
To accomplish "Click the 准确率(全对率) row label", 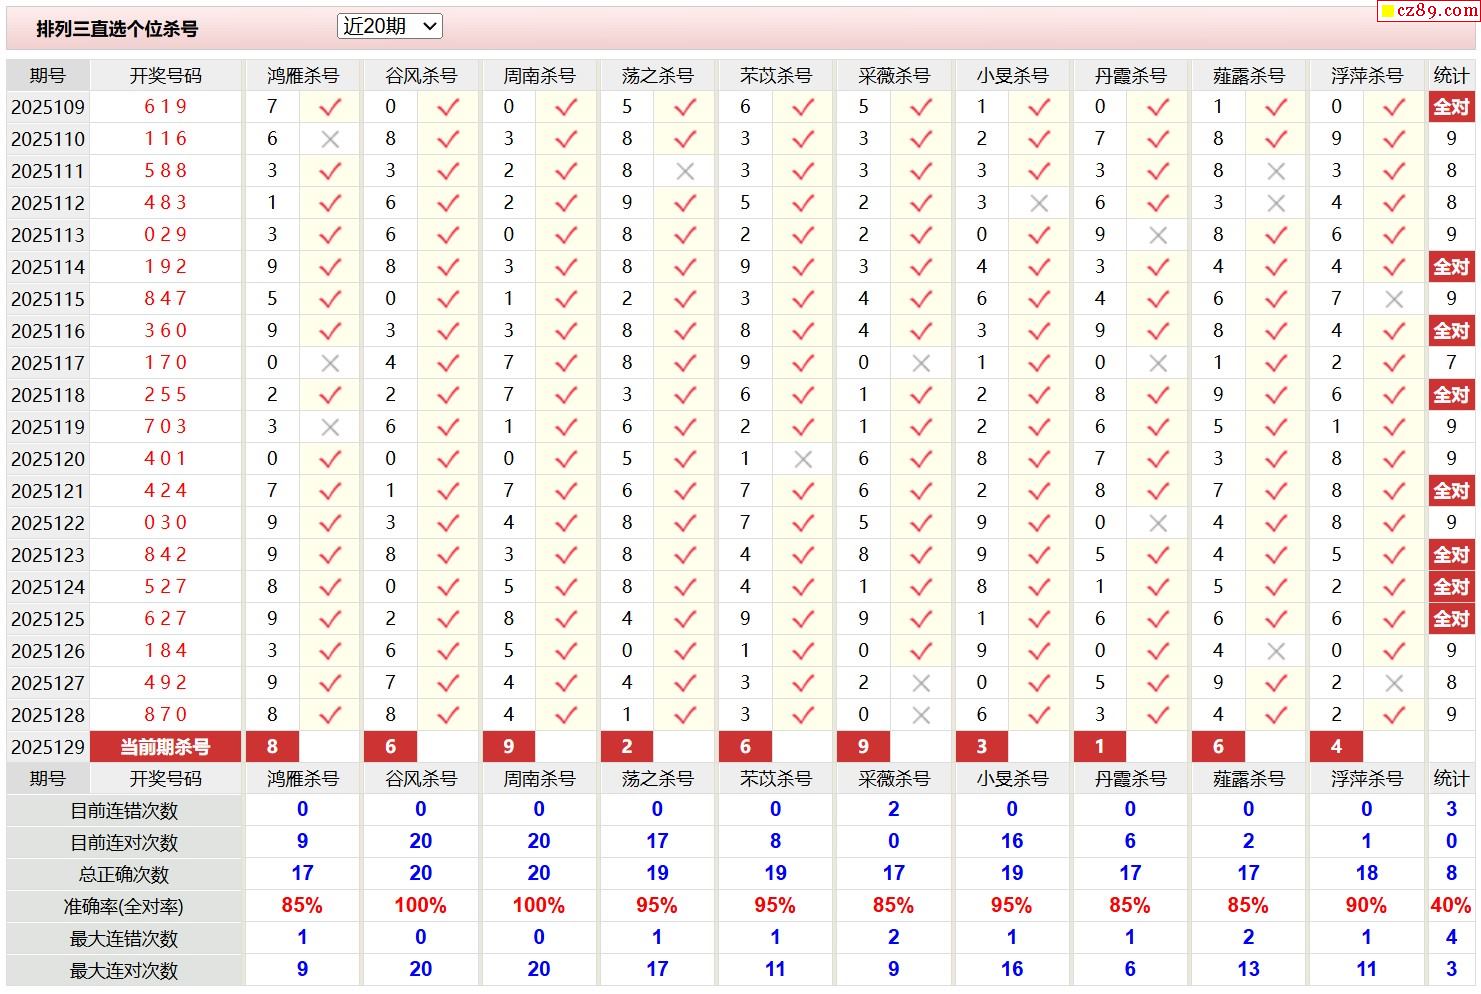I will tap(124, 907).
